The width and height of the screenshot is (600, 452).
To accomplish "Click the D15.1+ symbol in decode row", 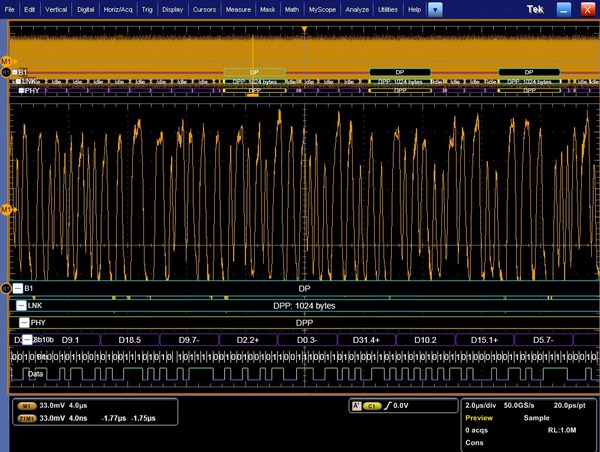I will (484, 340).
